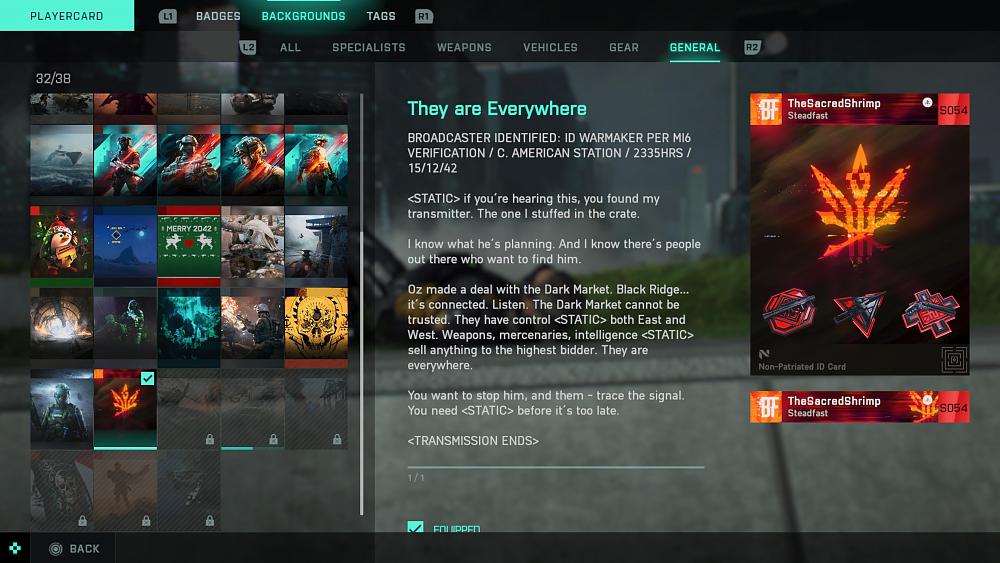1000x563 pixels.
Task: Filter by Weapons category
Action: [464, 47]
